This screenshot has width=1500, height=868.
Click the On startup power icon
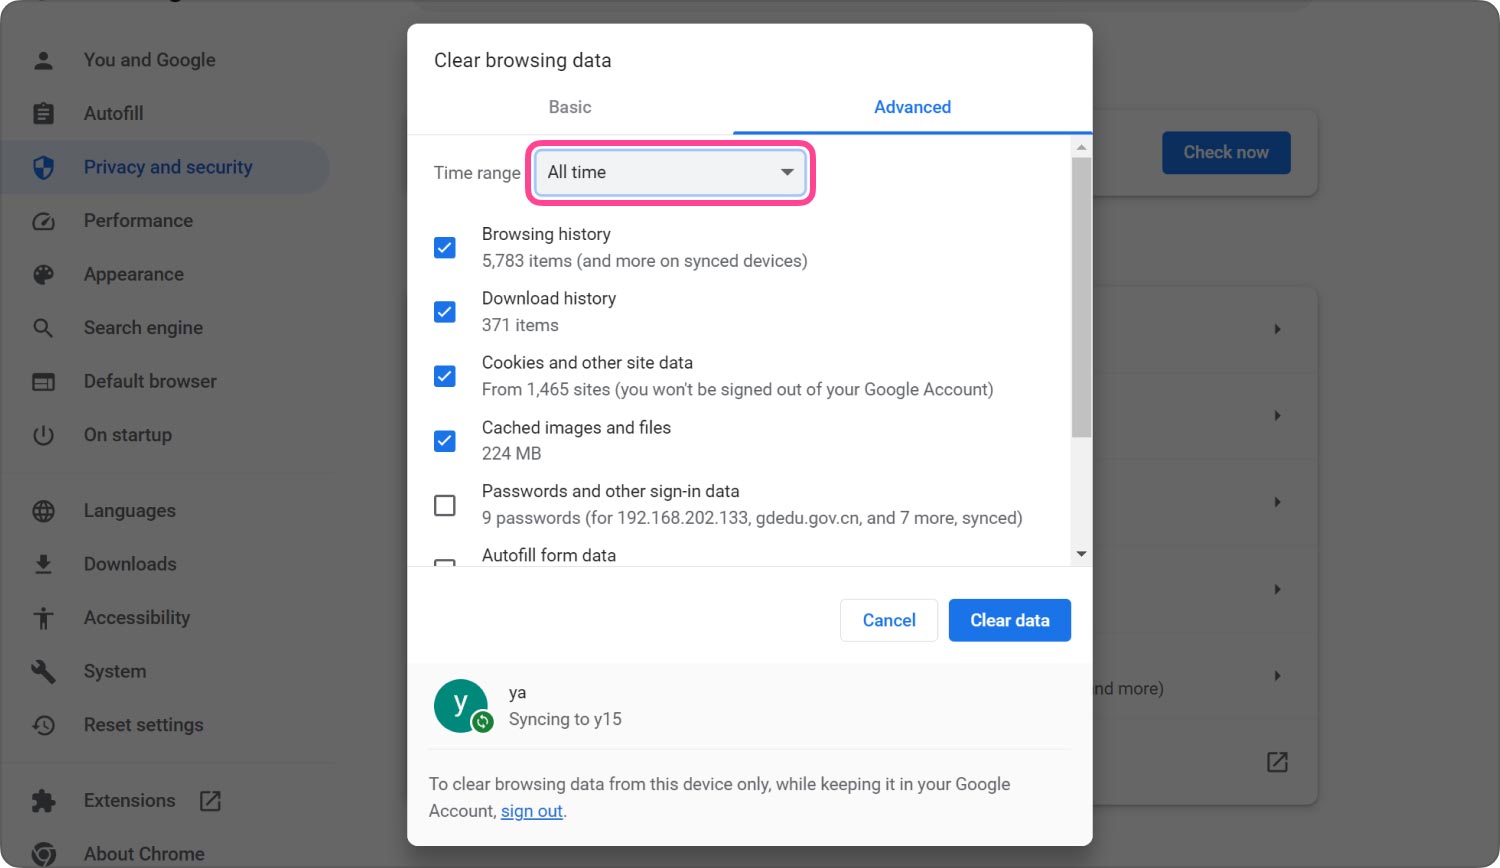tap(43, 435)
